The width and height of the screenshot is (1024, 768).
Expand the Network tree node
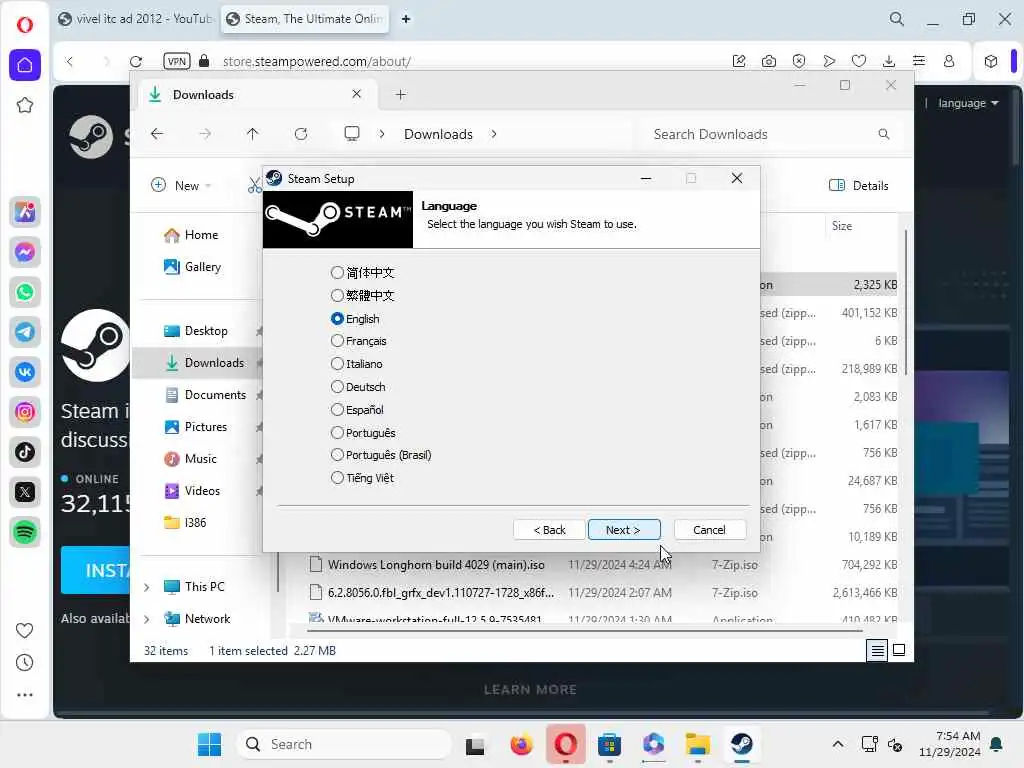coord(147,619)
